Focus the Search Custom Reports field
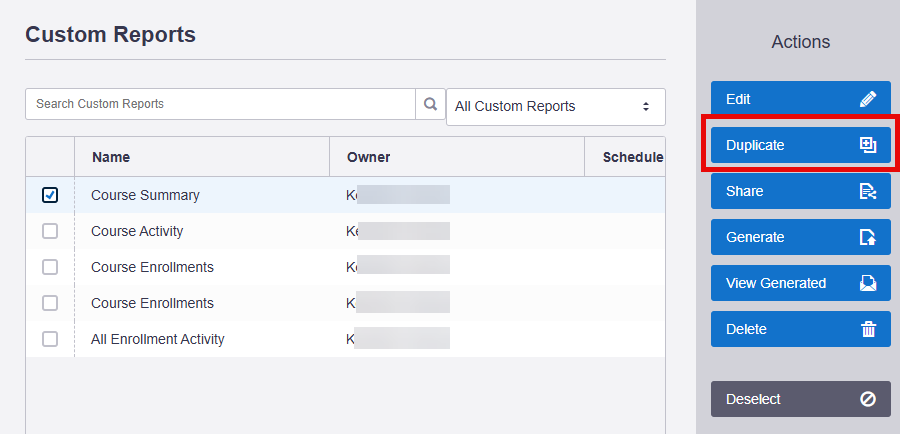 pos(220,104)
